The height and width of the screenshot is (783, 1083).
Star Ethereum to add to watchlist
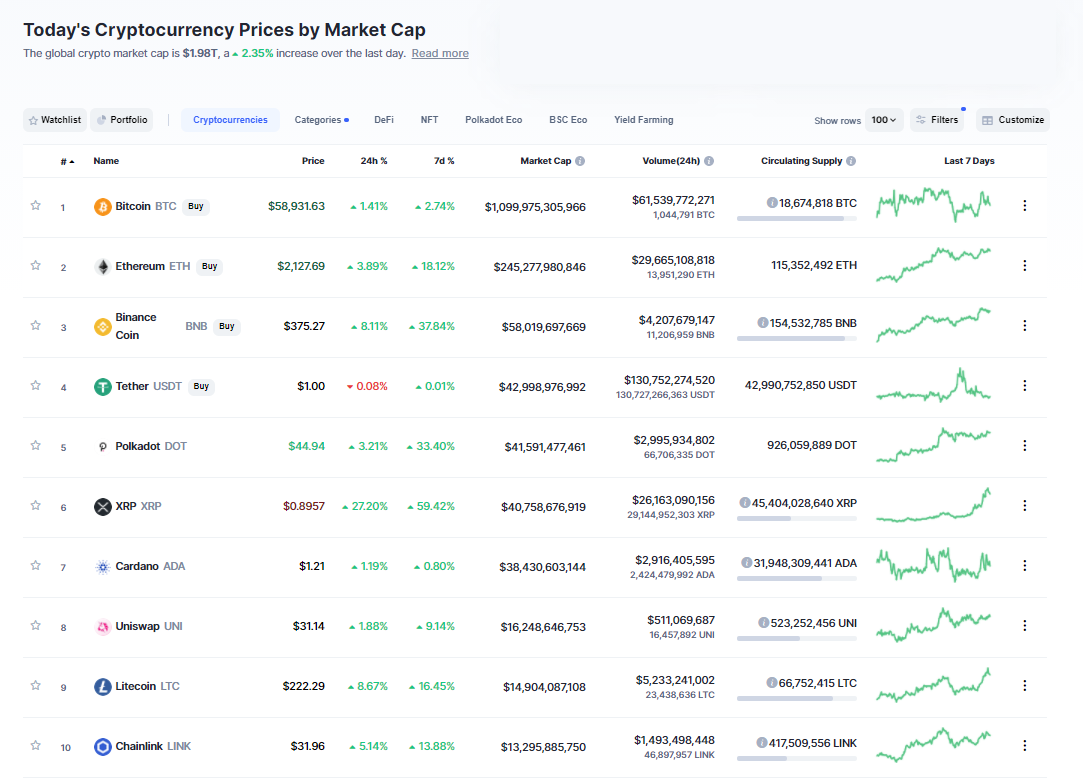pos(35,265)
